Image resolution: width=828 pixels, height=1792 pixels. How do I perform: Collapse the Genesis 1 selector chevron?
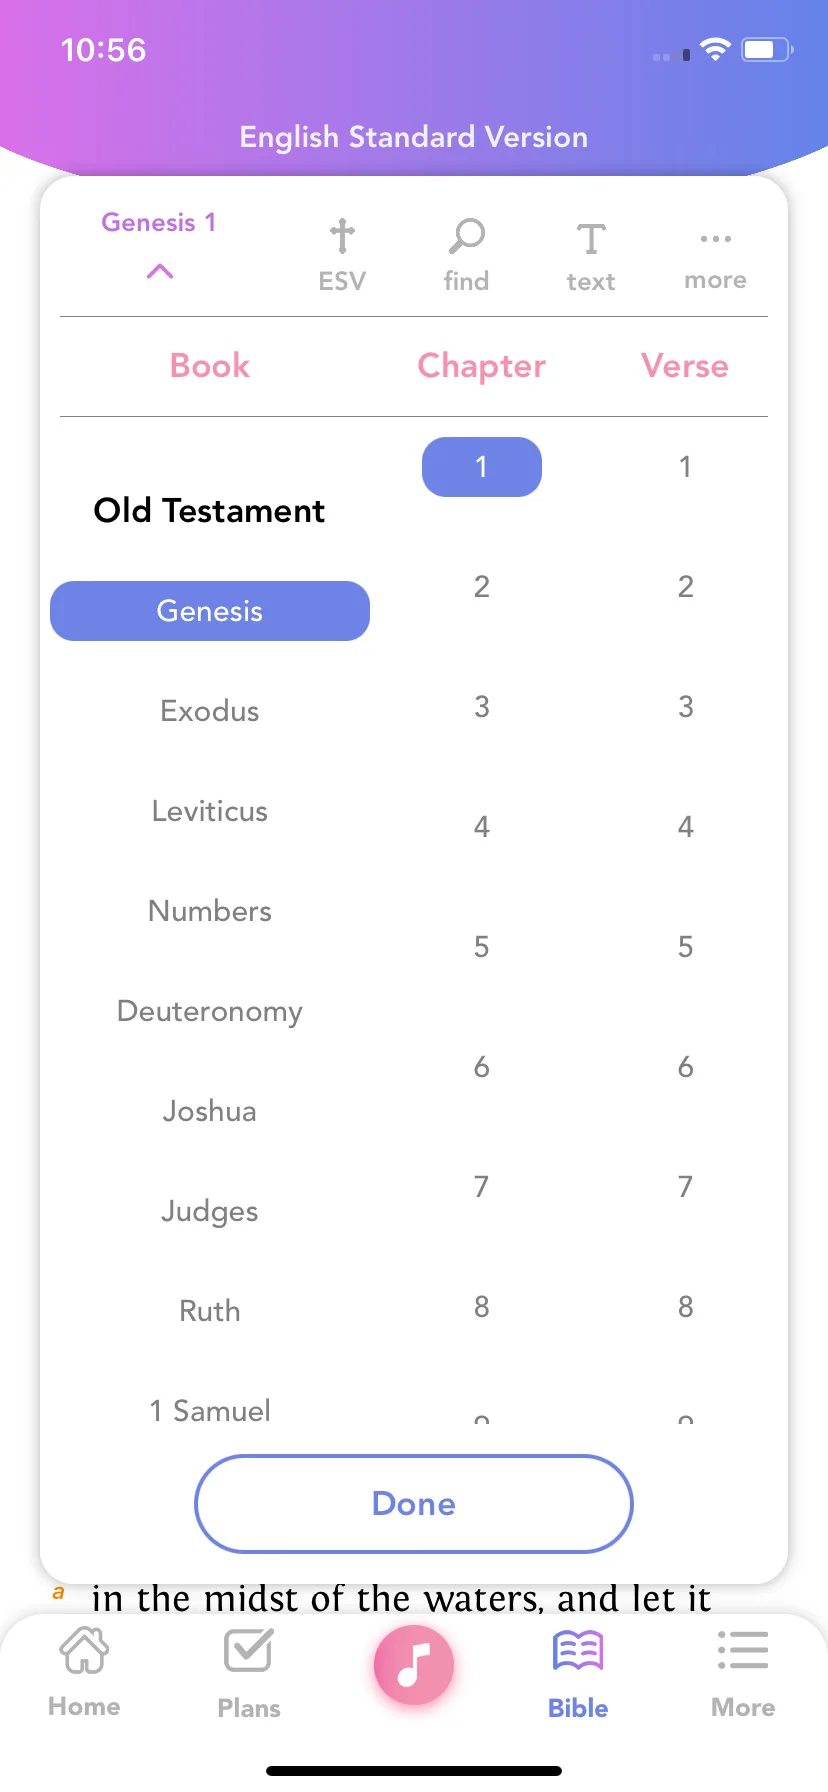[x=160, y=271]
